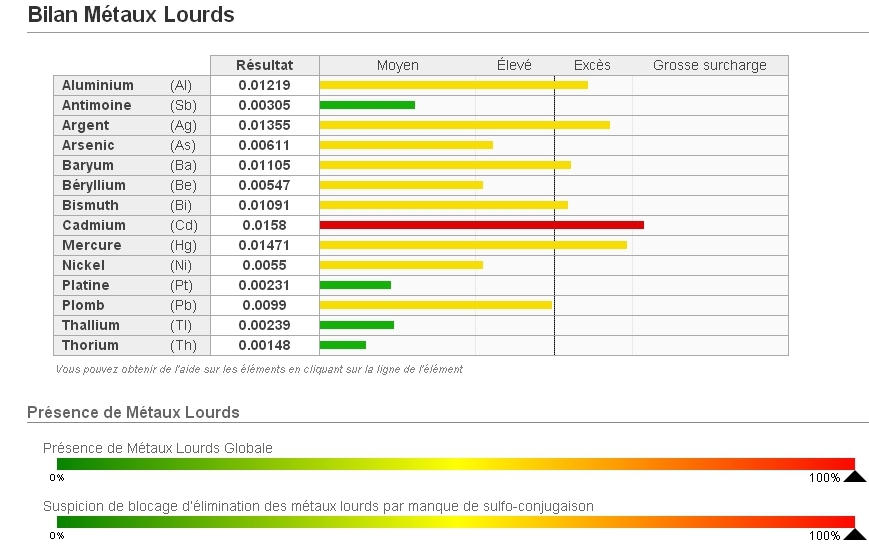Click the Thorium result value 0.00148

(264, 345)
